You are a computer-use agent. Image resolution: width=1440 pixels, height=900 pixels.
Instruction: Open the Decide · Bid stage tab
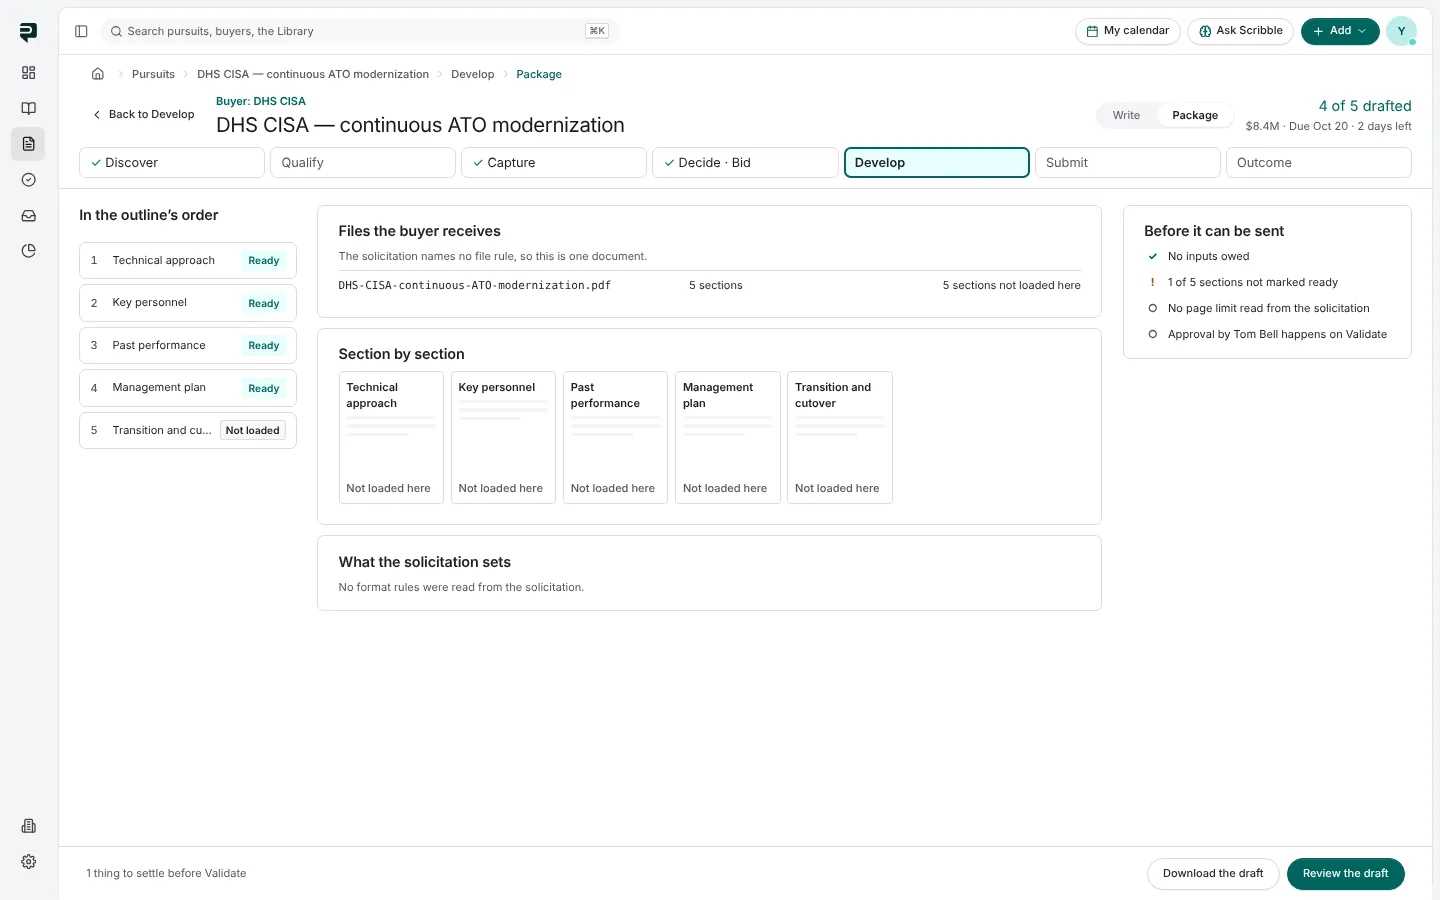[745, 163]
